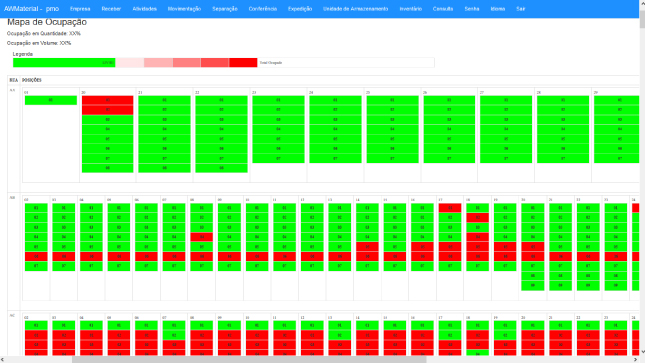Image resolution: width=645 pixels, height=363 pixels.
Task: Click the solid red legend swatch
Action: click(243, 63)
